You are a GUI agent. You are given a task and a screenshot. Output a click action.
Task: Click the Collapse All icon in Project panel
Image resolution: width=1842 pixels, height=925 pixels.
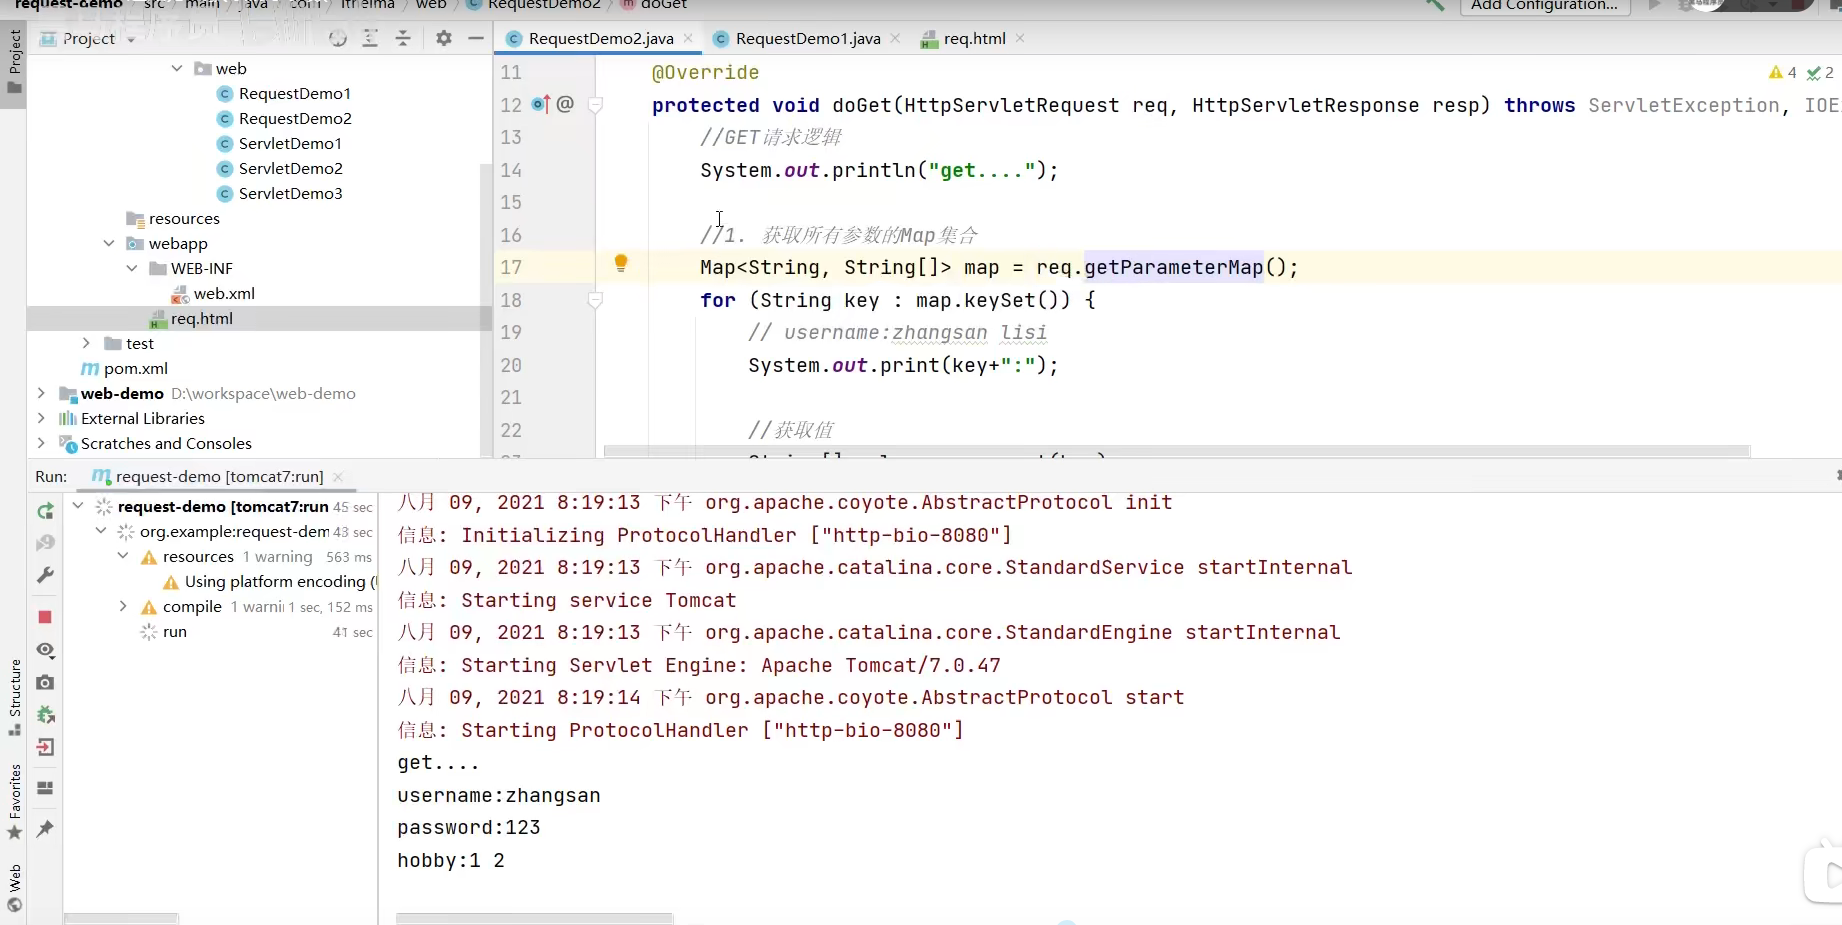click(x=403, y=38)
